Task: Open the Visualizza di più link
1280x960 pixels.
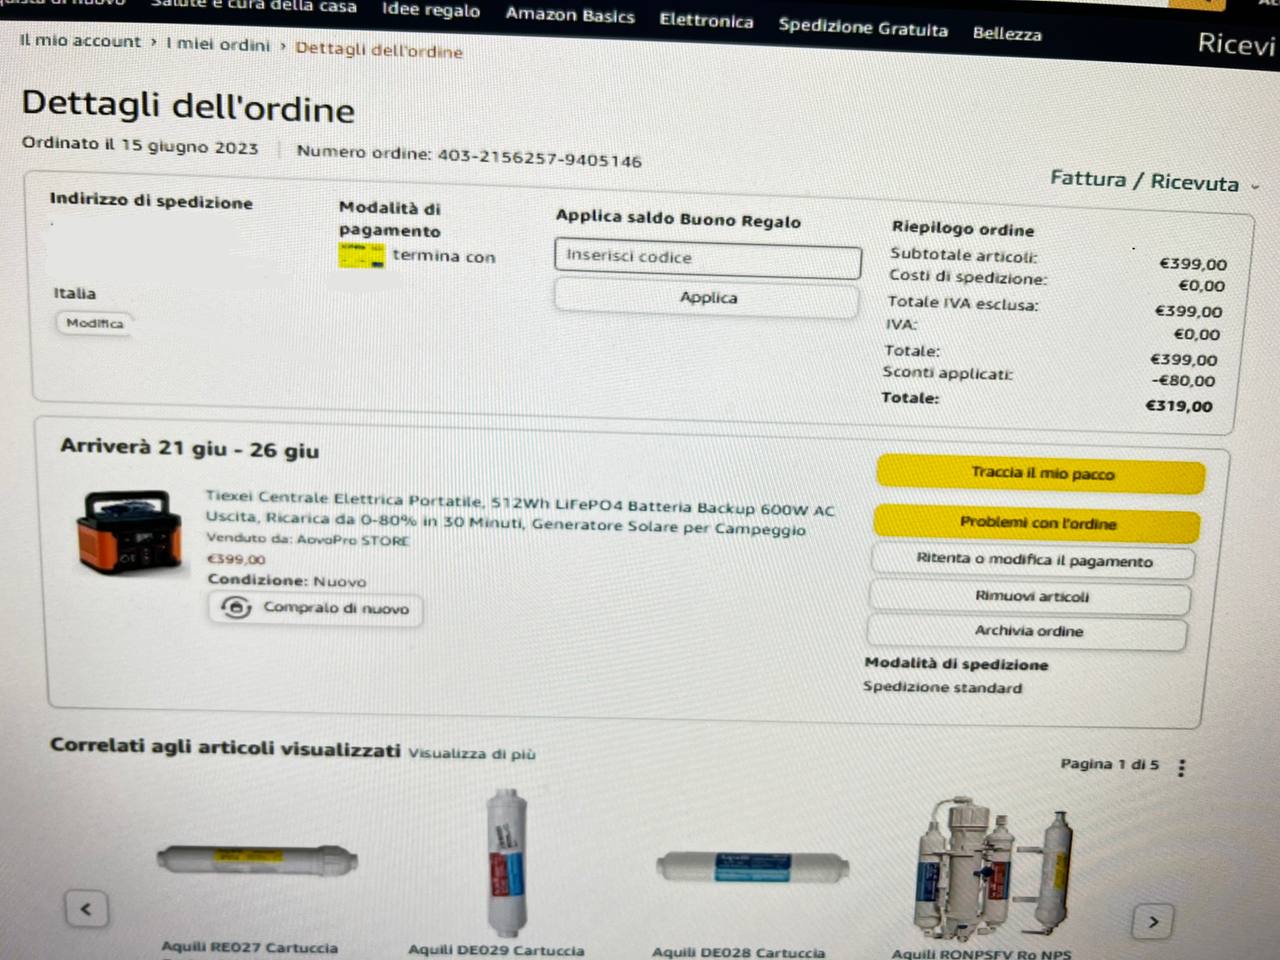Action: [472, 753]
